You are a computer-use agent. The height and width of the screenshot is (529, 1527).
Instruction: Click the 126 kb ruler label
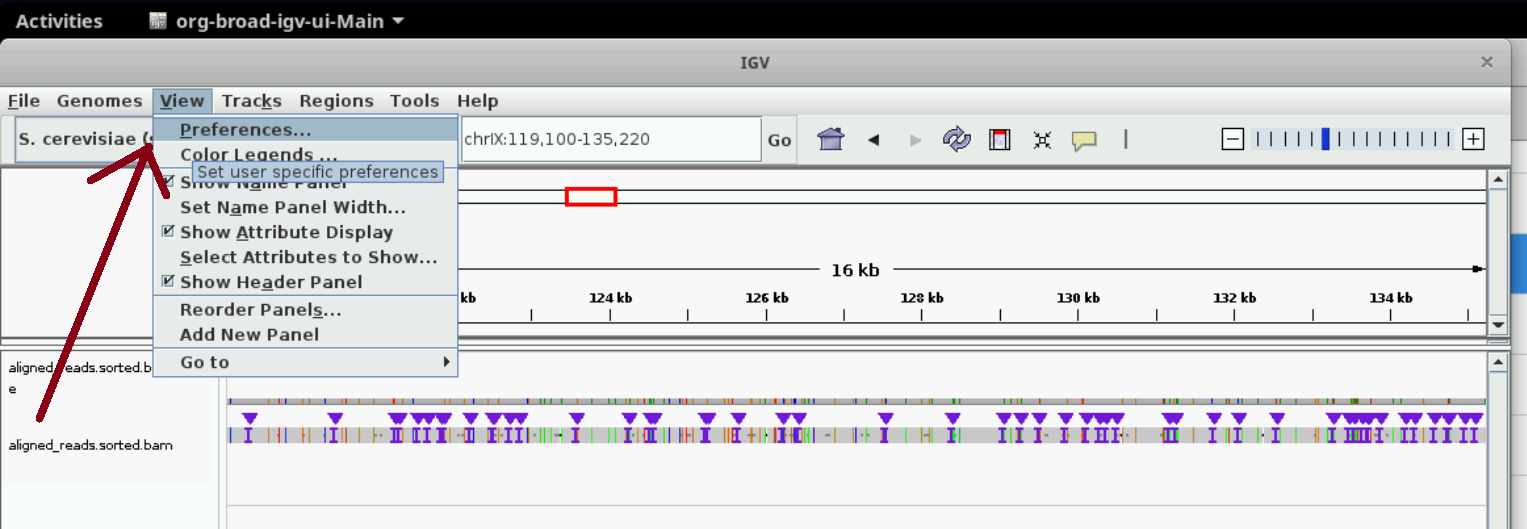pyautogui.click(x=767, y=298)
